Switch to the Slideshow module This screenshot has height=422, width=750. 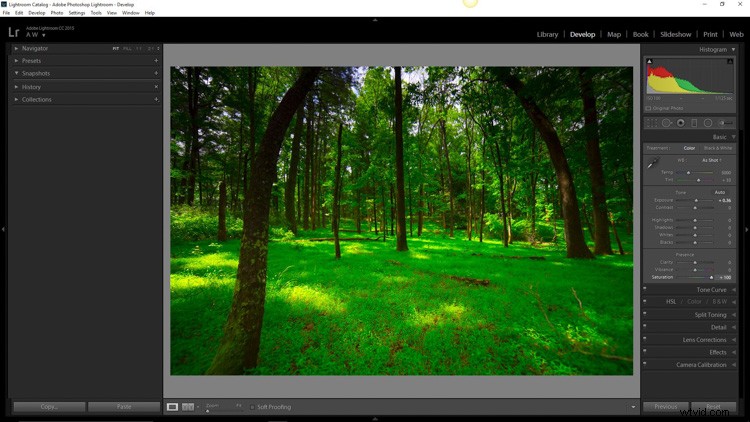(675, 34)
